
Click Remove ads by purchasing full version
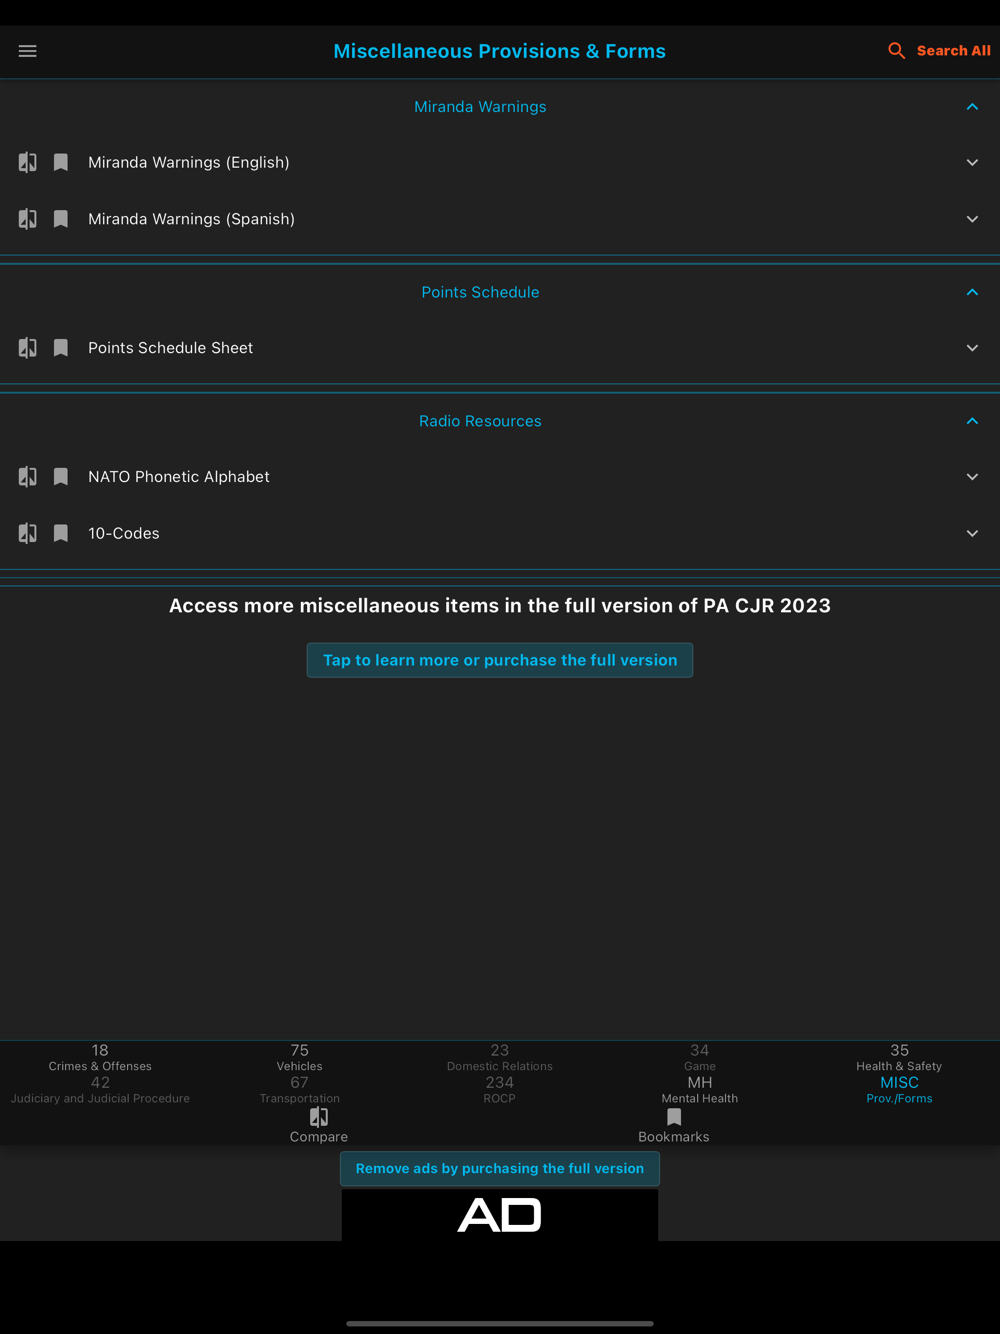(x=500, y=1168)
